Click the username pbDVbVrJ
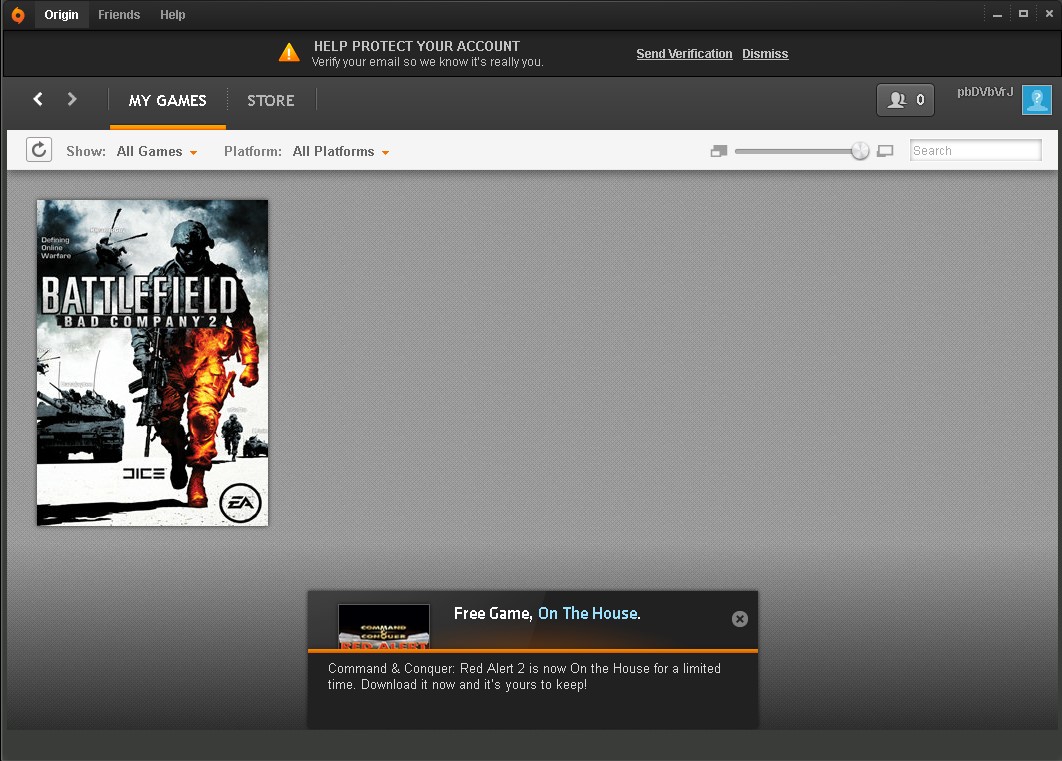 click(x=985, y=92)
